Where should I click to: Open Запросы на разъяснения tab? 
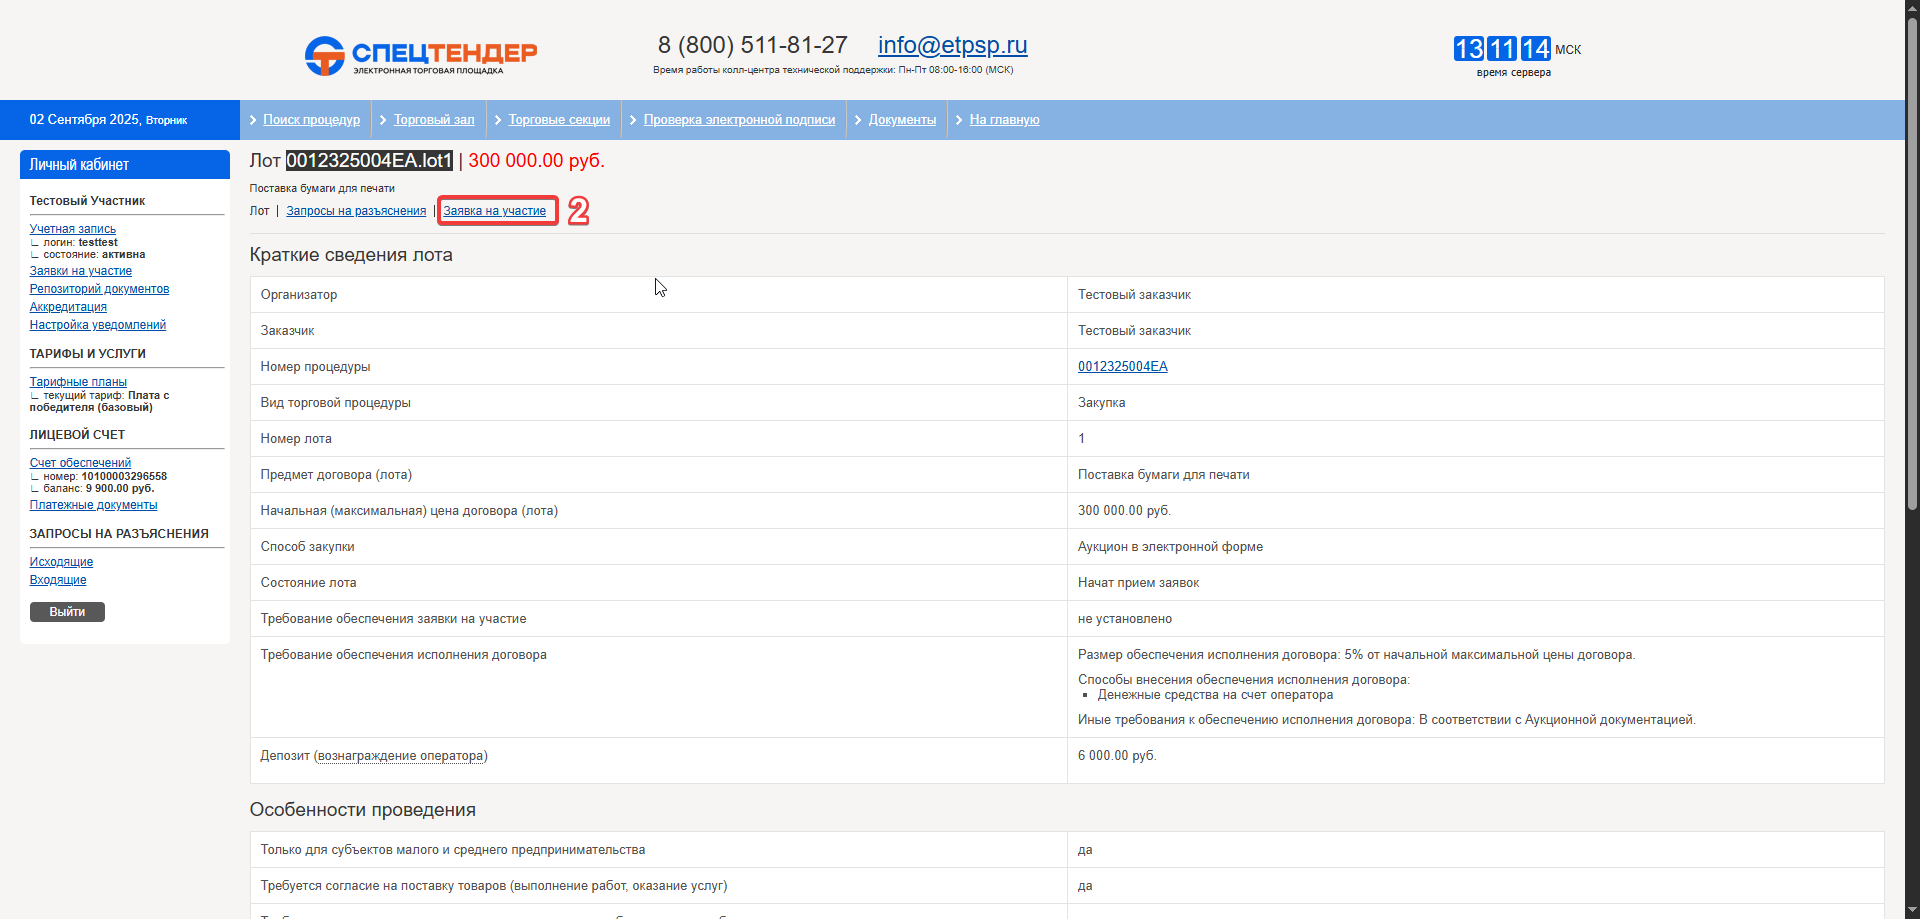pyautogui.click(x=356, y=211)
